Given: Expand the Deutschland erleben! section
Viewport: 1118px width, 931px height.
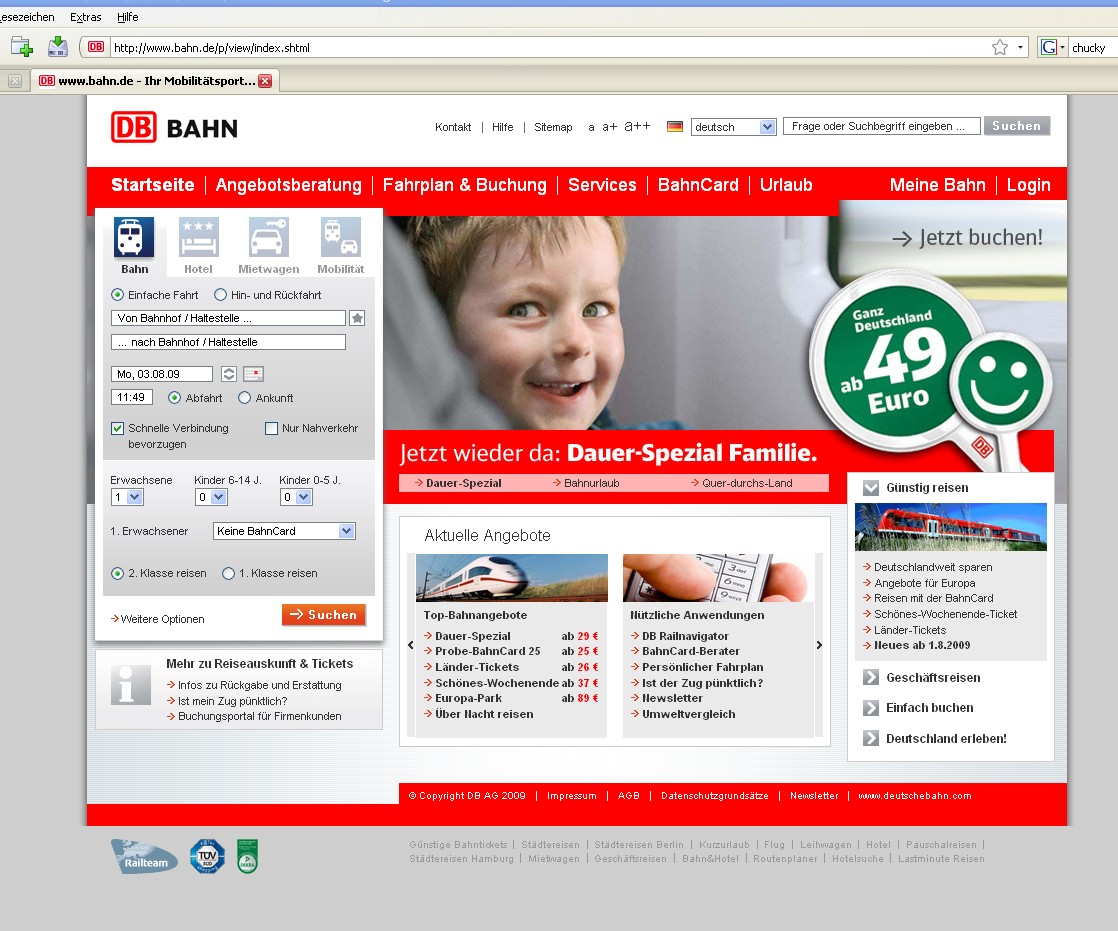Looking at the screenshot, I should (871, 739).
